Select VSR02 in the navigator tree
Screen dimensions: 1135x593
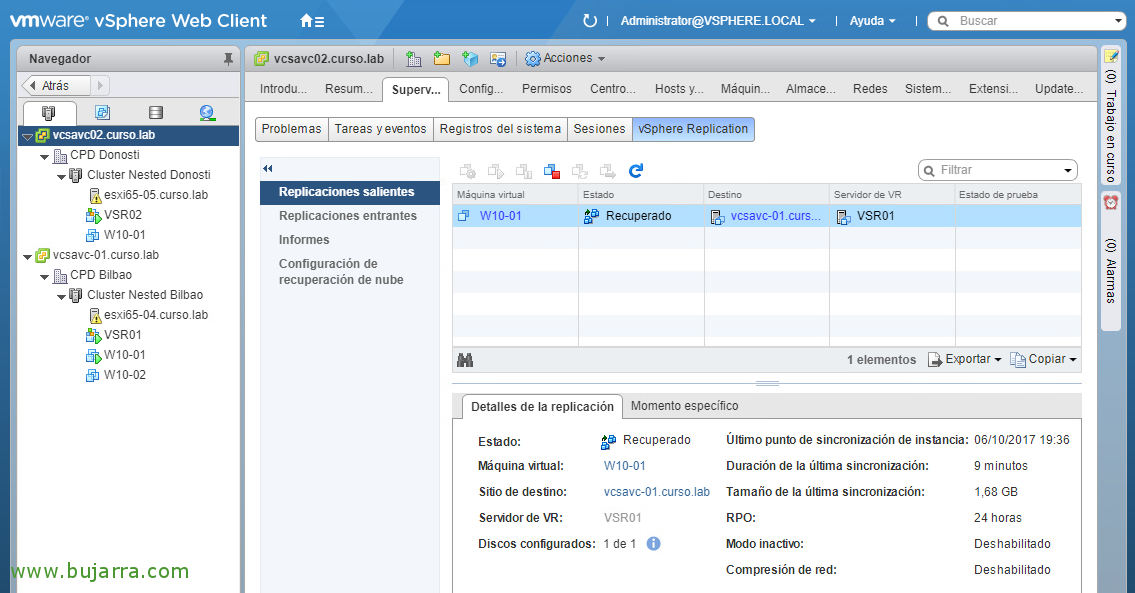[122, 215]
